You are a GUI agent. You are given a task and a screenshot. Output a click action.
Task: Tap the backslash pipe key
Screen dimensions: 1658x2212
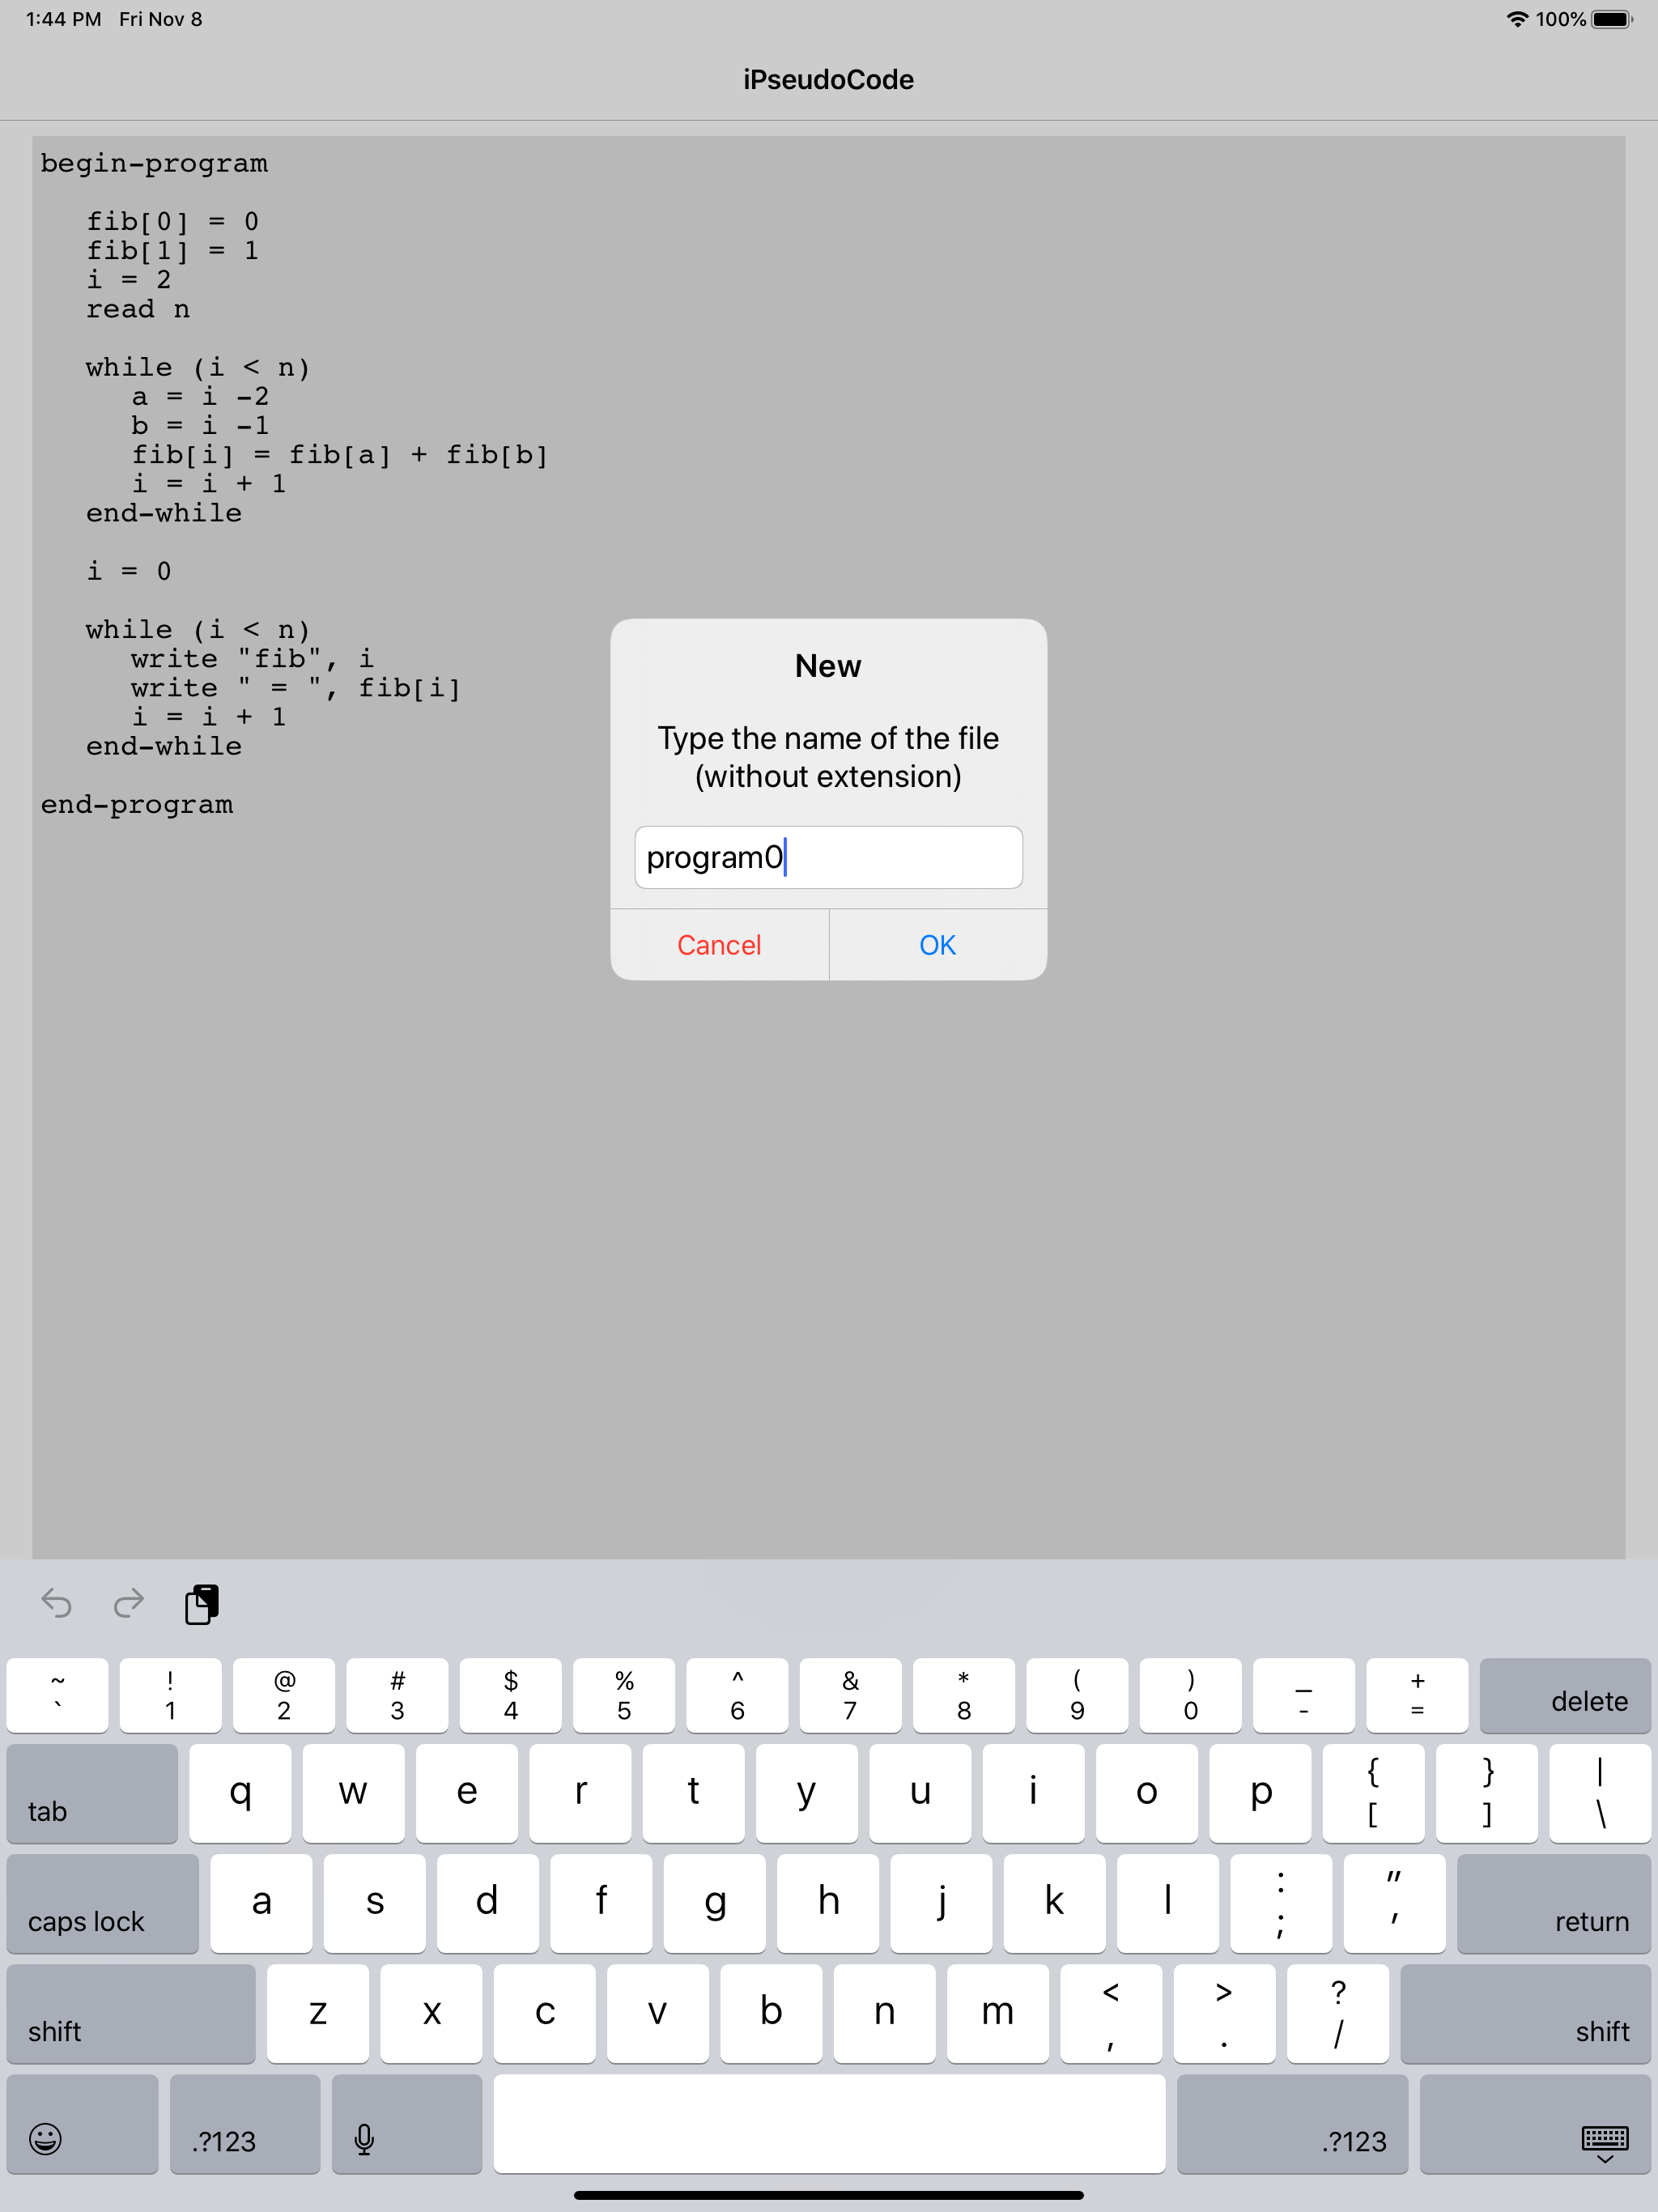coord(1600,1794)
